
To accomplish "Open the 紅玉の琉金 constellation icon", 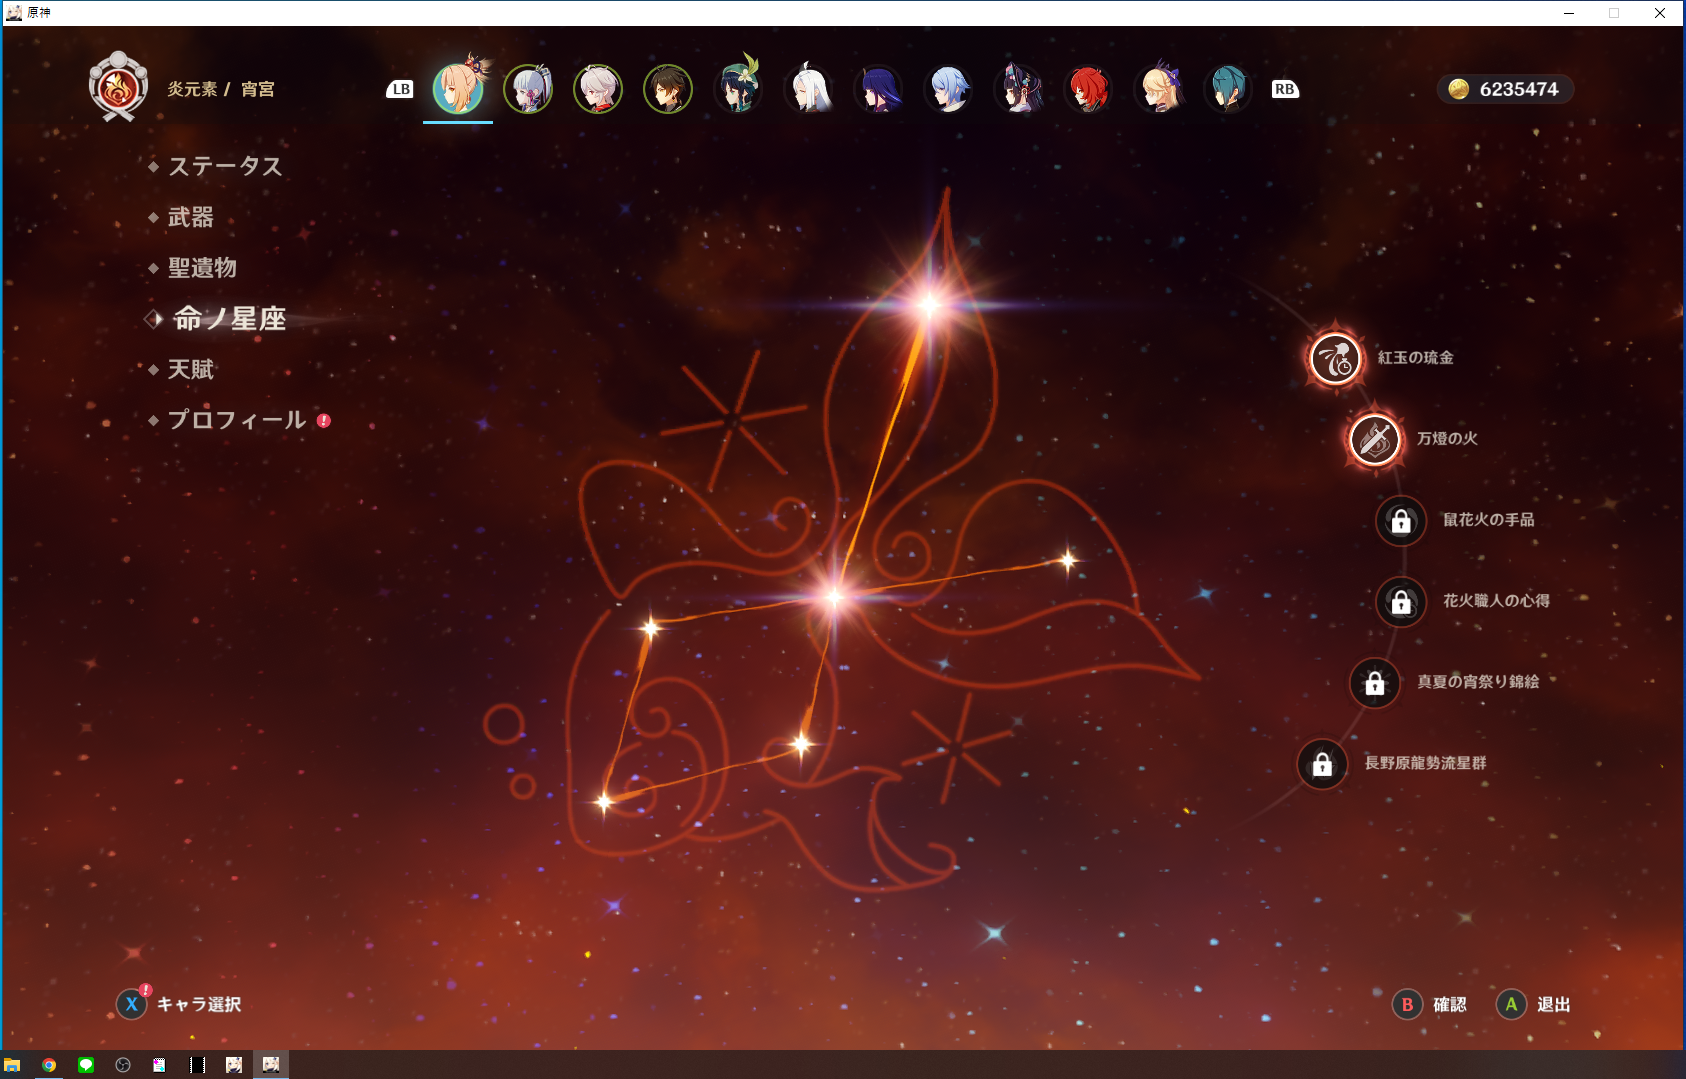I will coord(1335,358).
